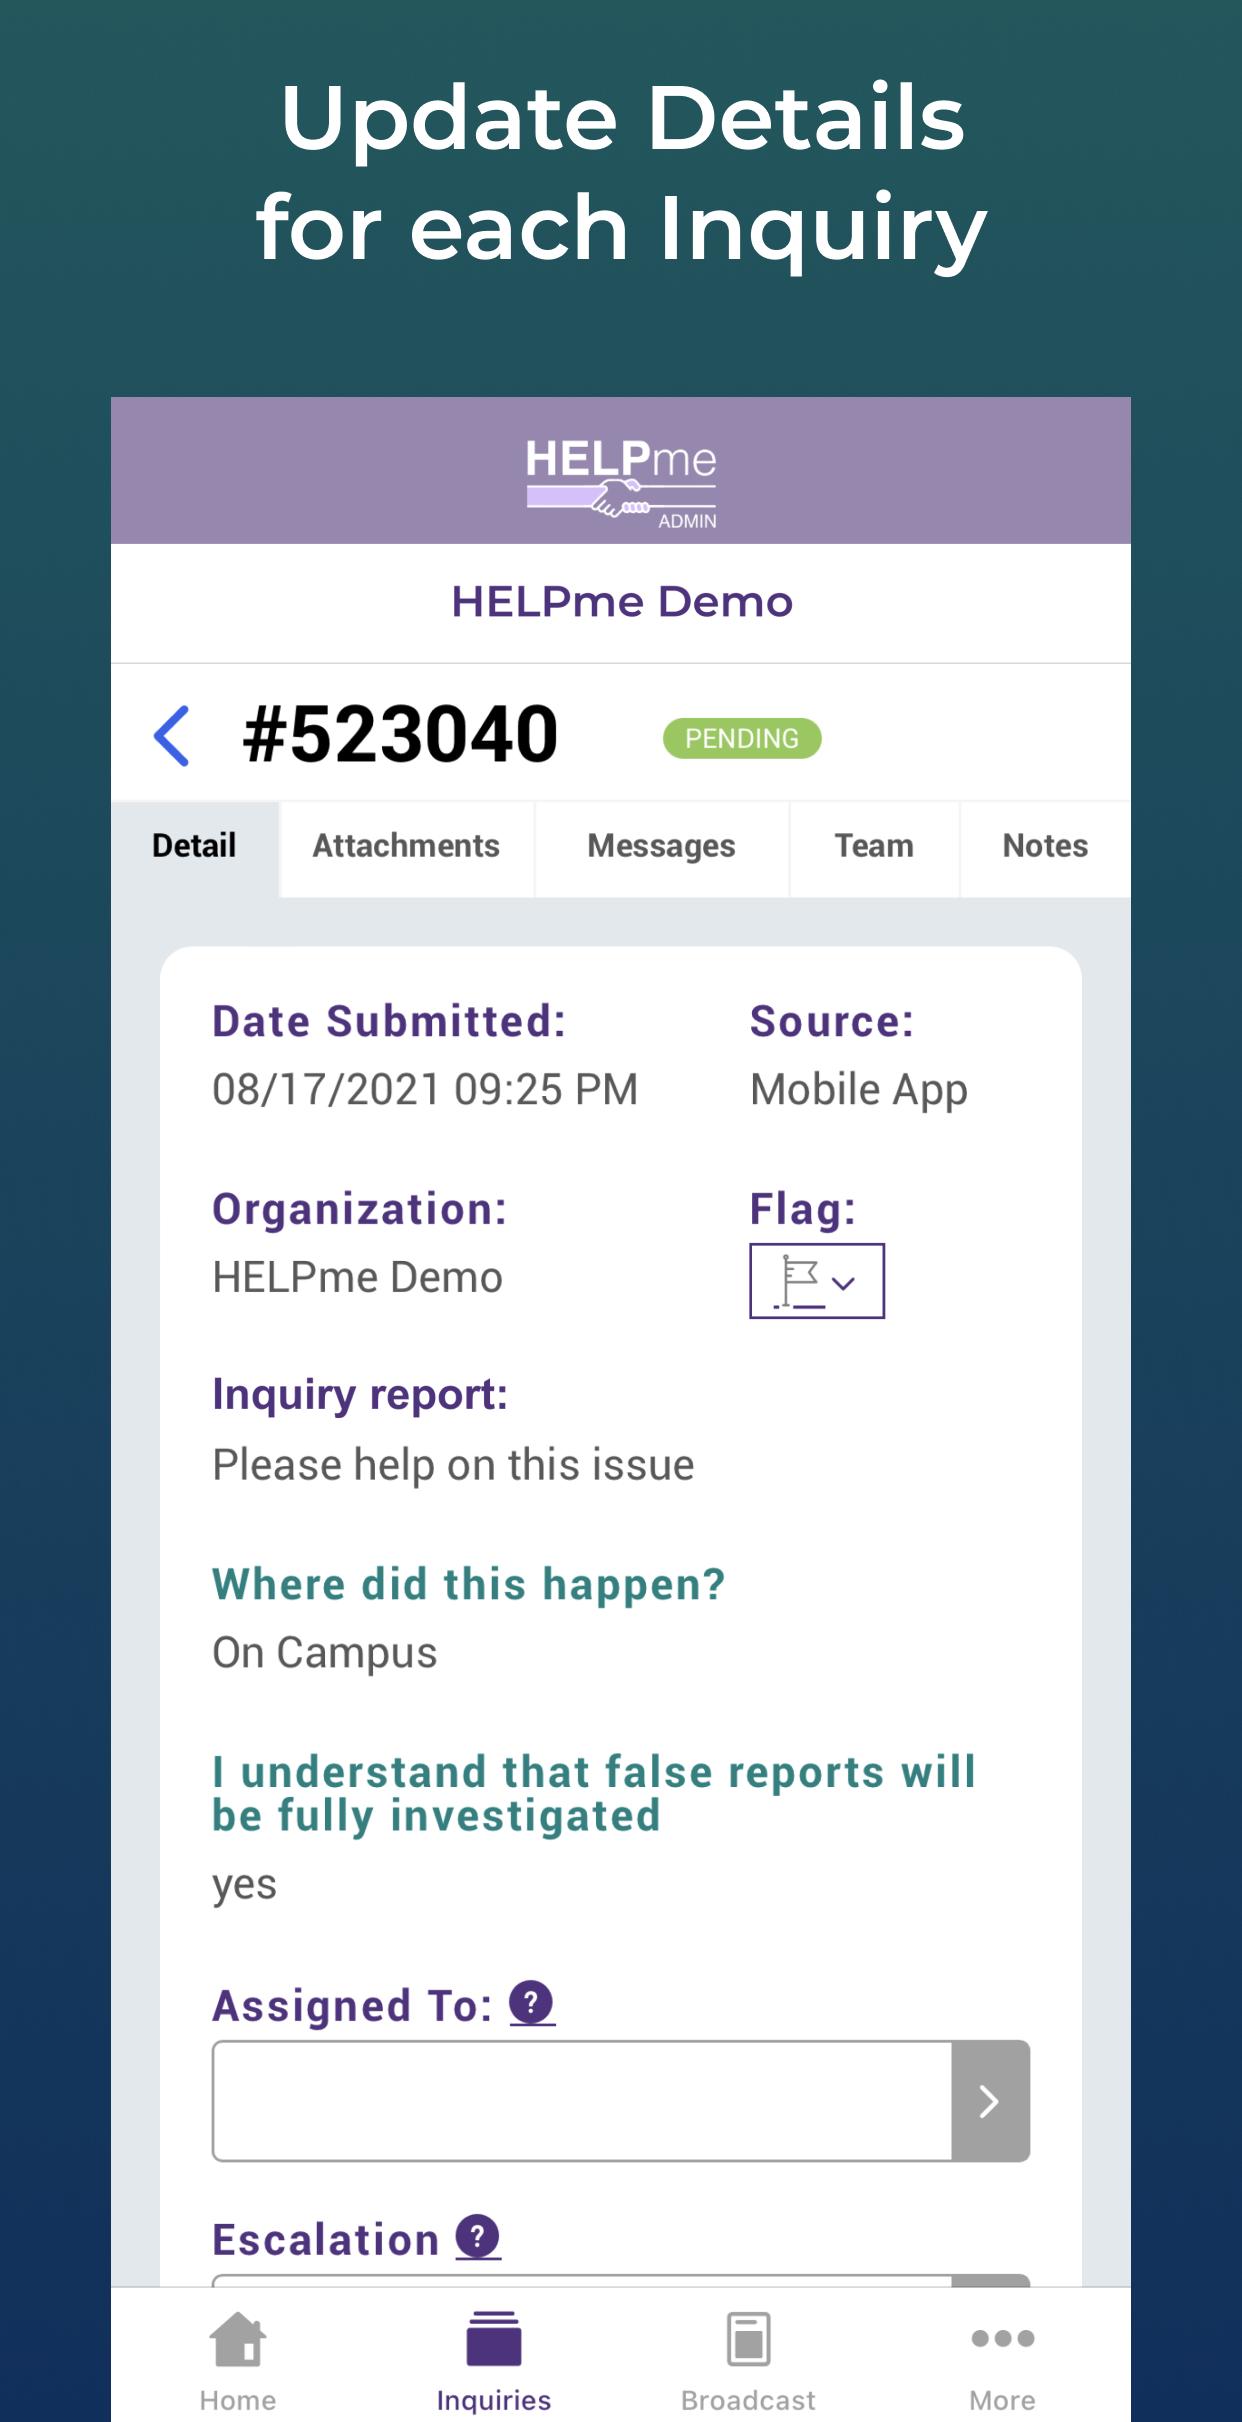Open the HELPme Admin logo
Screen dimensions: 1242x2422
coord(621,482)
